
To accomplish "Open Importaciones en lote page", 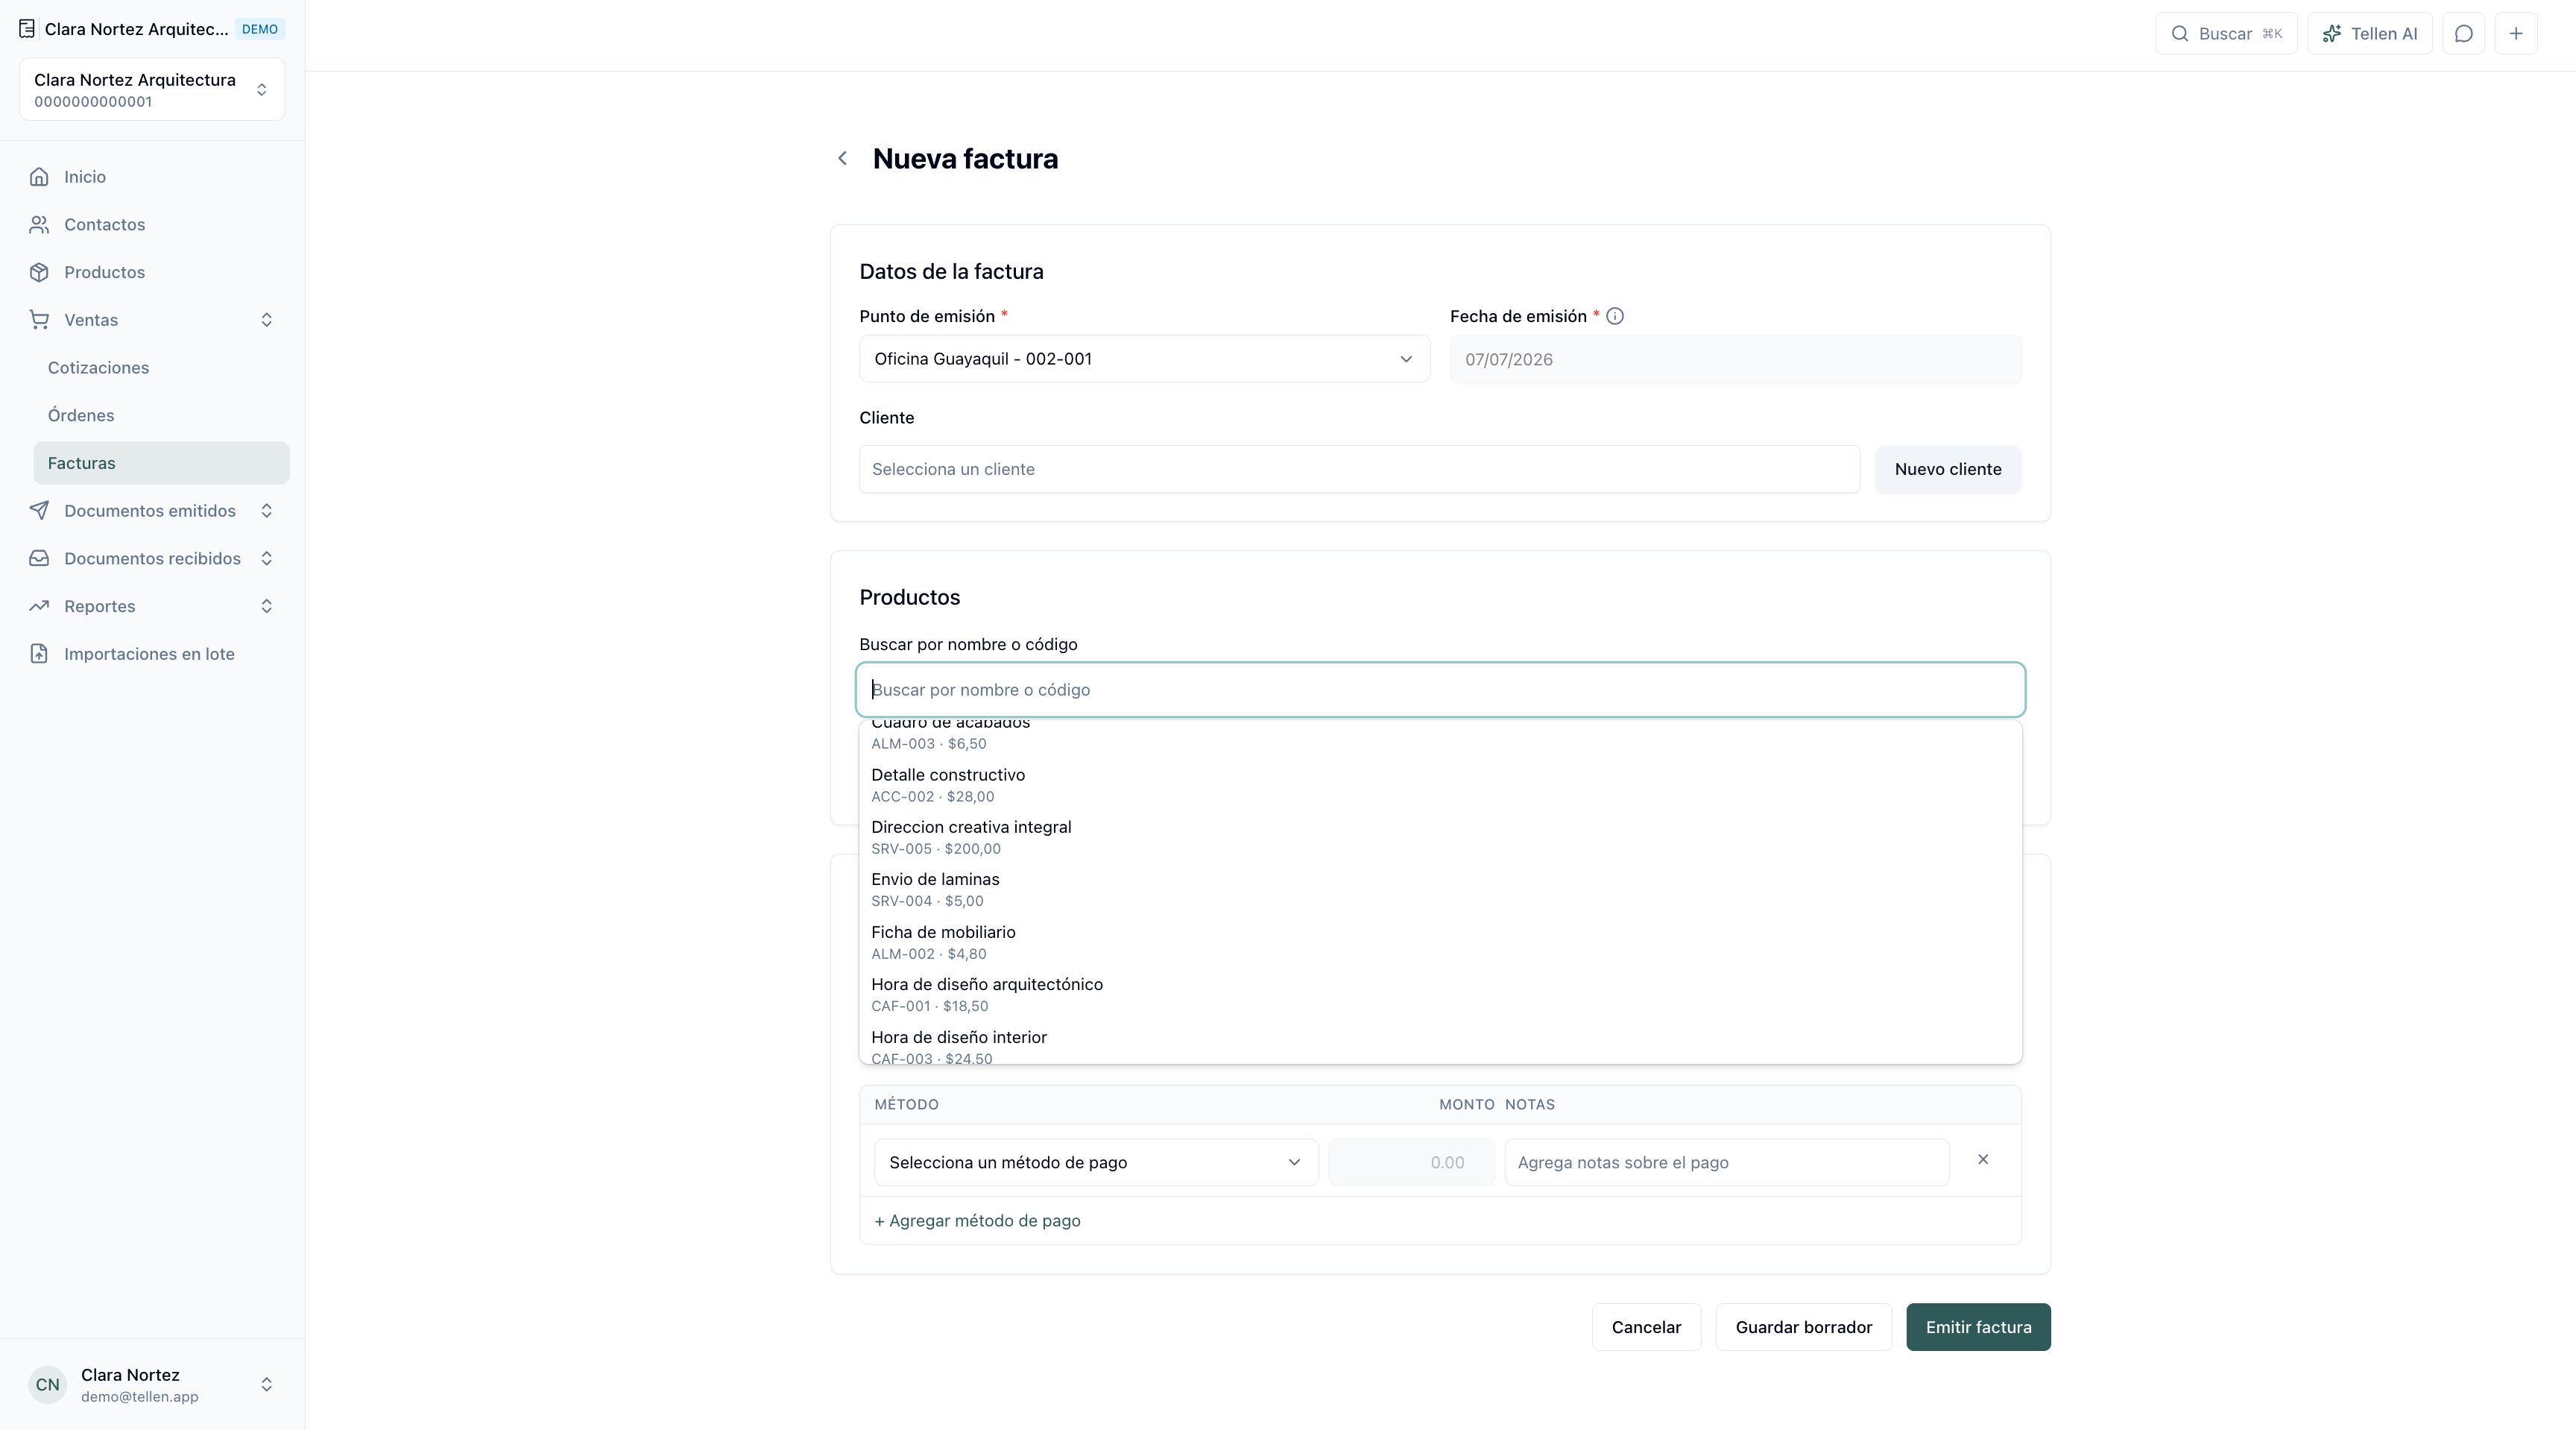I will 152,654.
